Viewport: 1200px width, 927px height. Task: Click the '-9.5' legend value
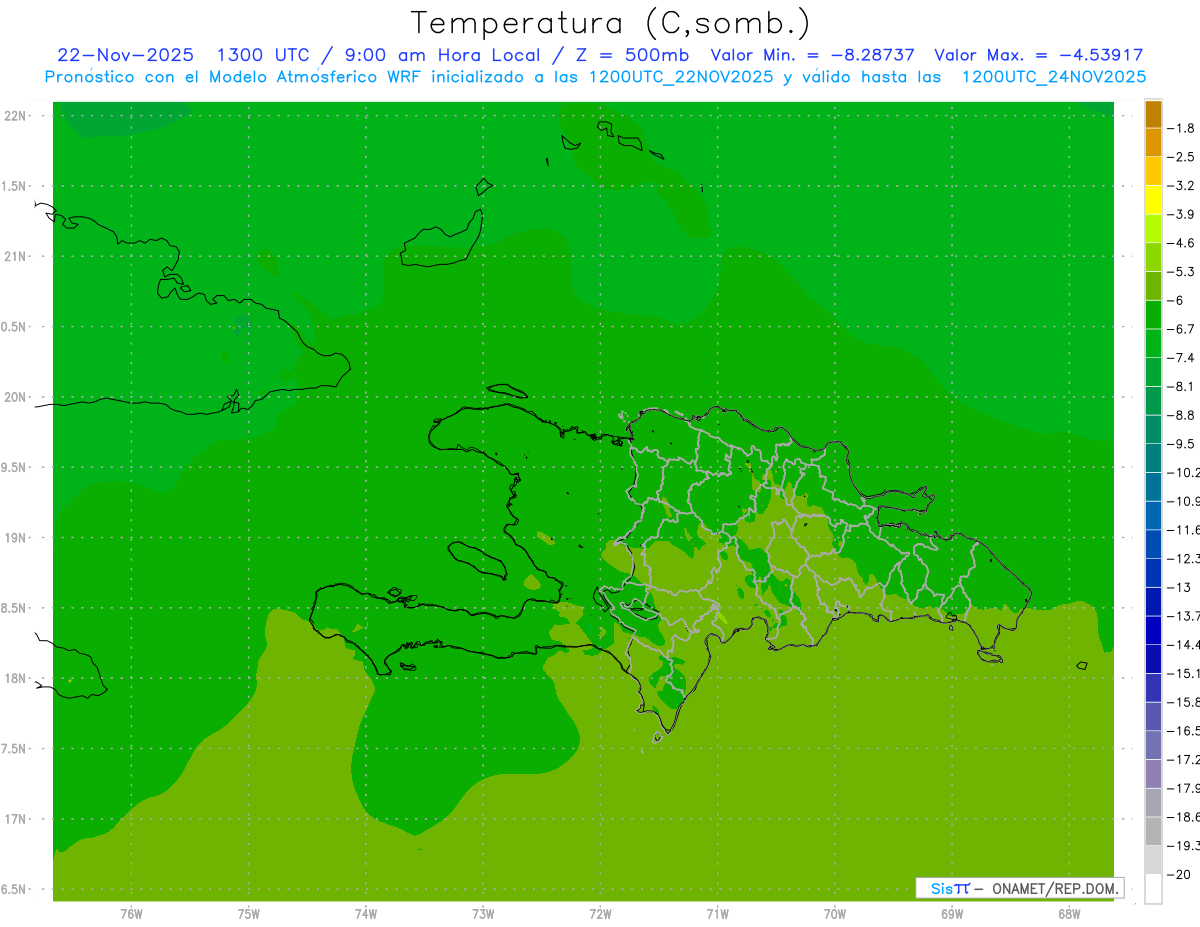click(x=1181, y=444)
